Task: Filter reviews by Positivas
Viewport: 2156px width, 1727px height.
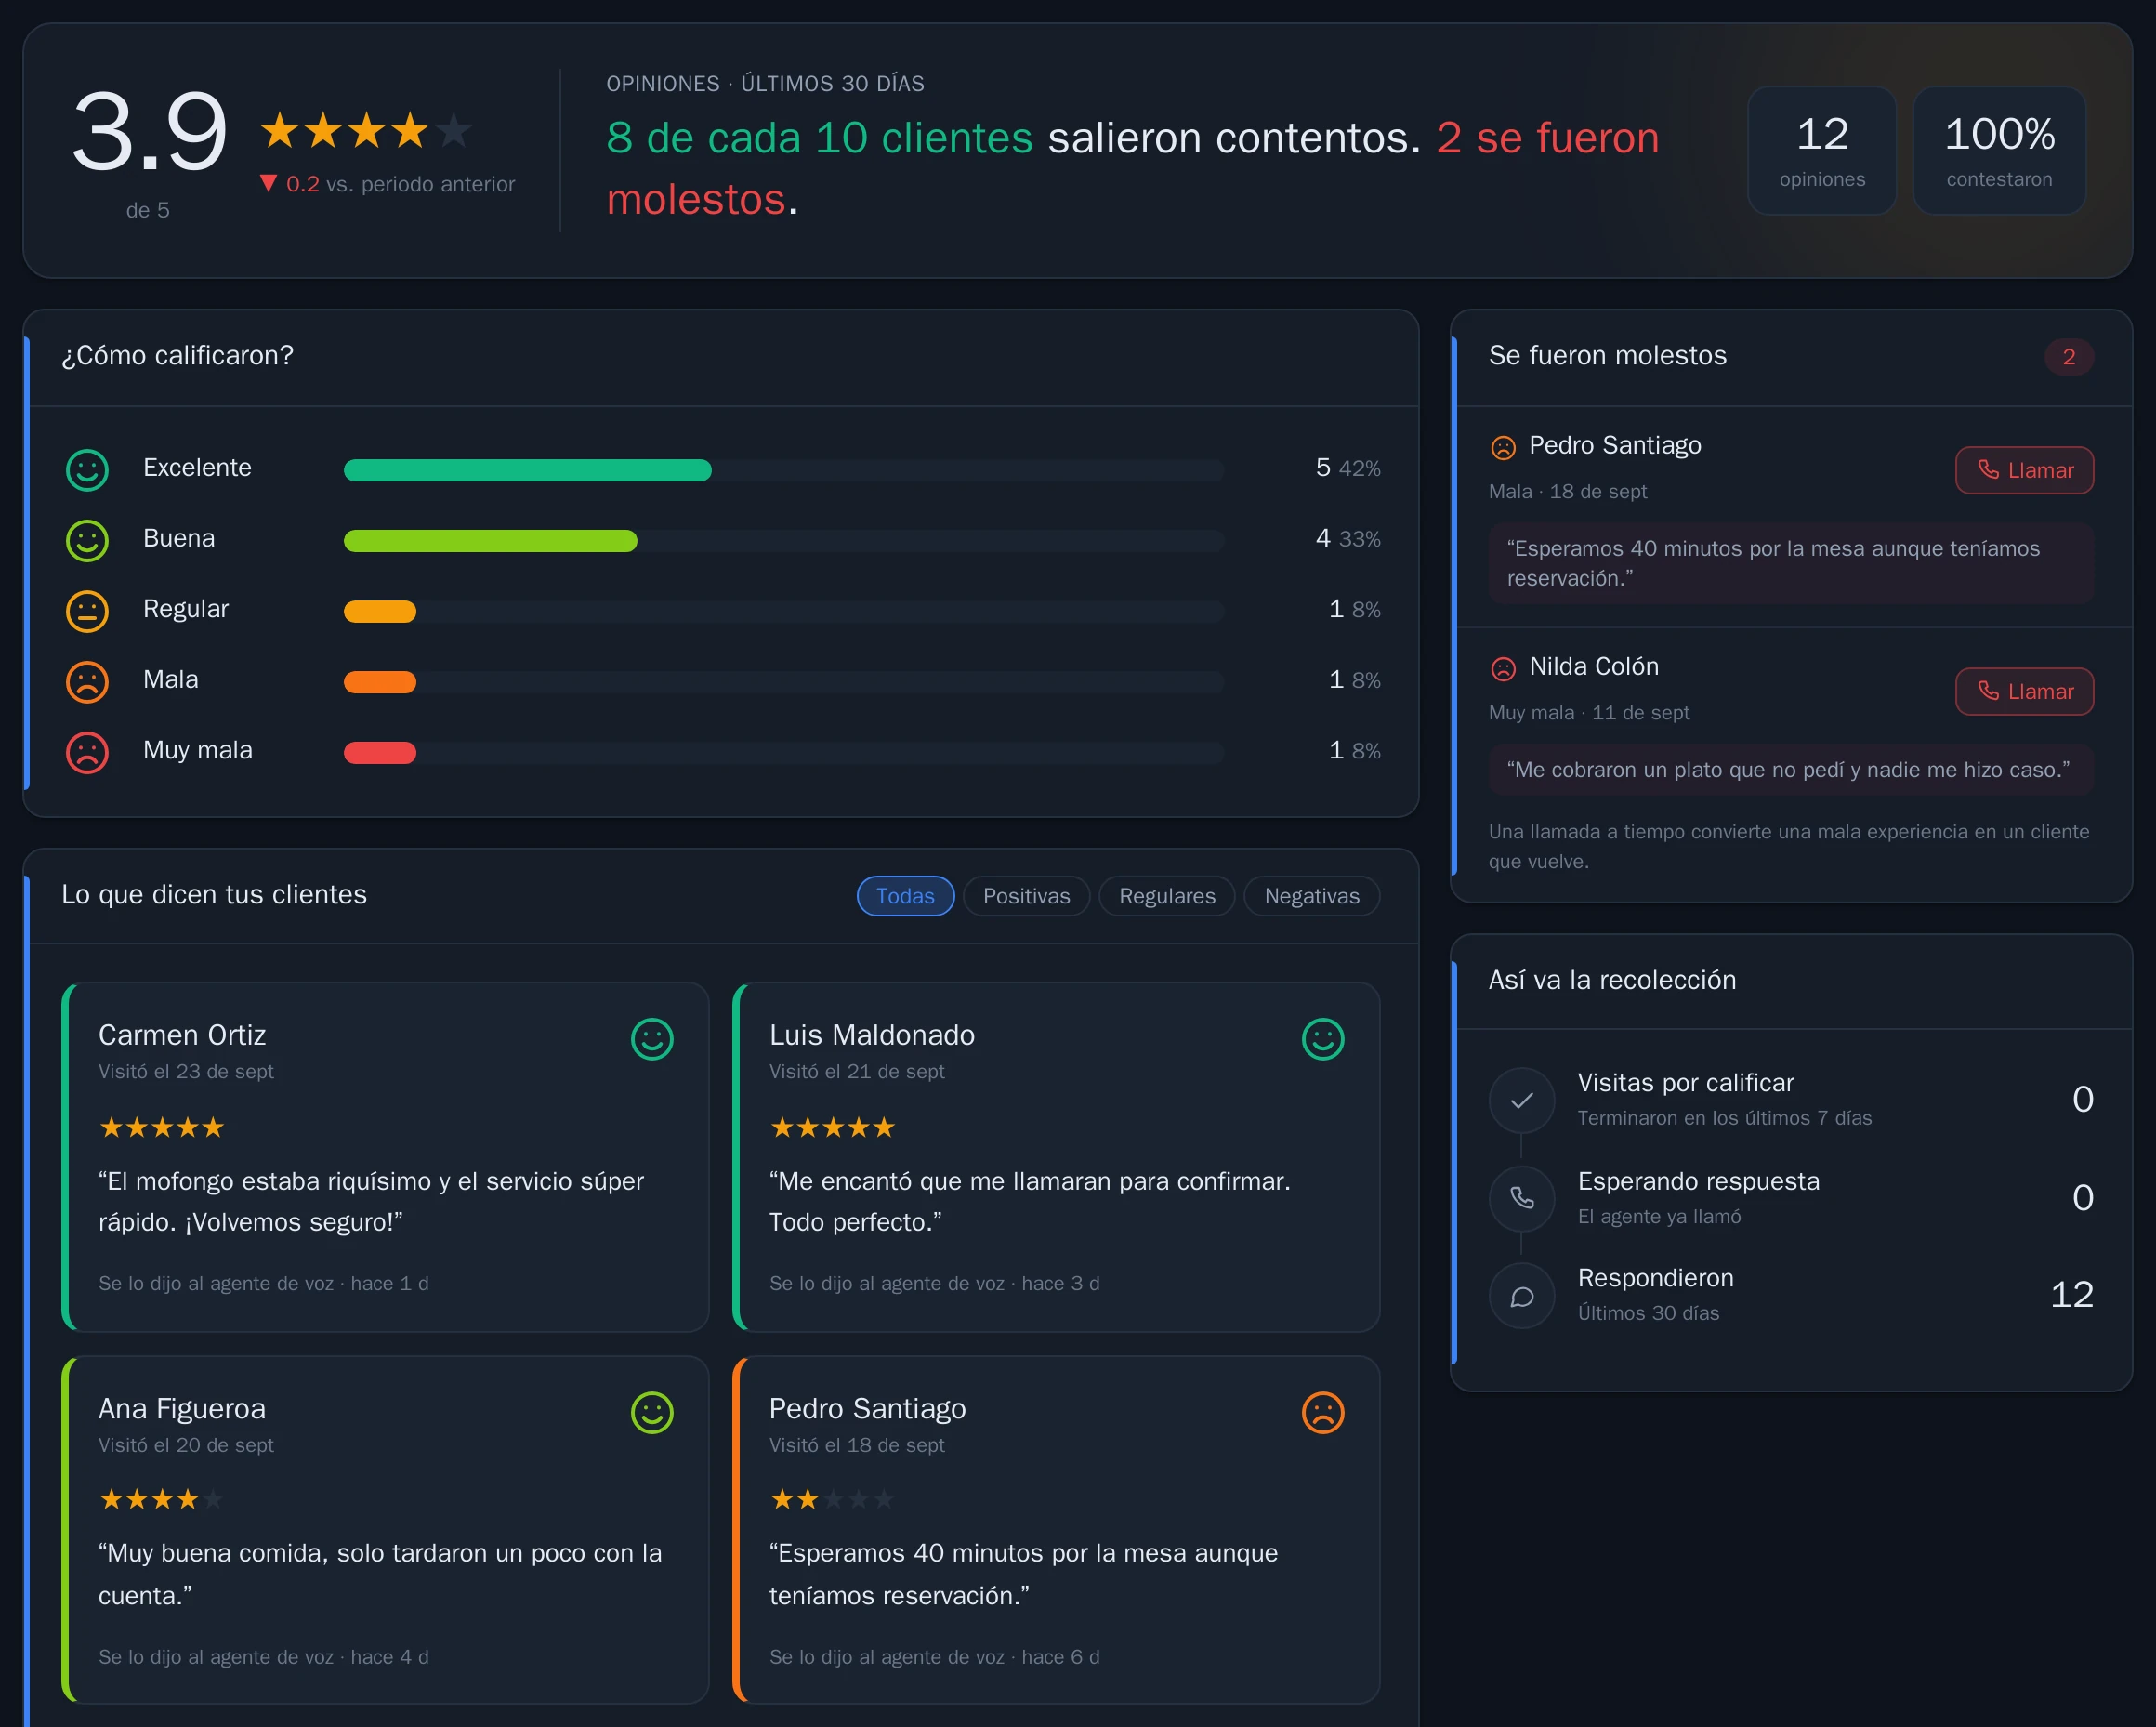Action: (x=1026, y=895)
